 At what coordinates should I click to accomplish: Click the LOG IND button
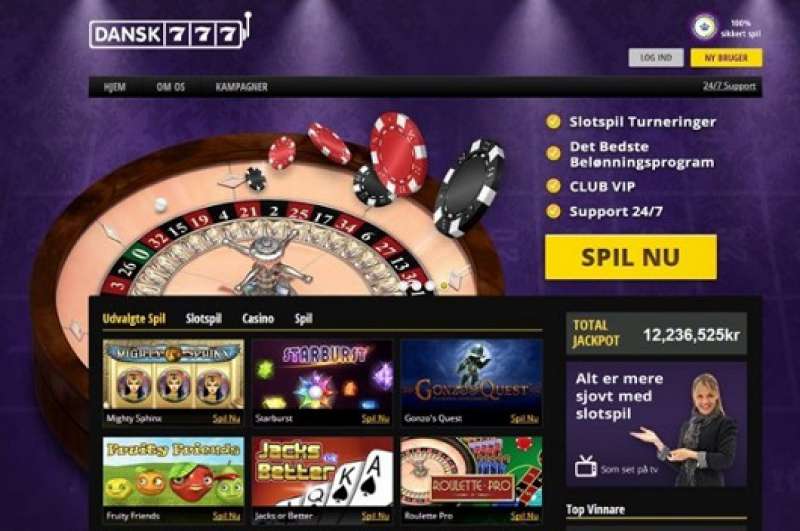pos(656,58)
